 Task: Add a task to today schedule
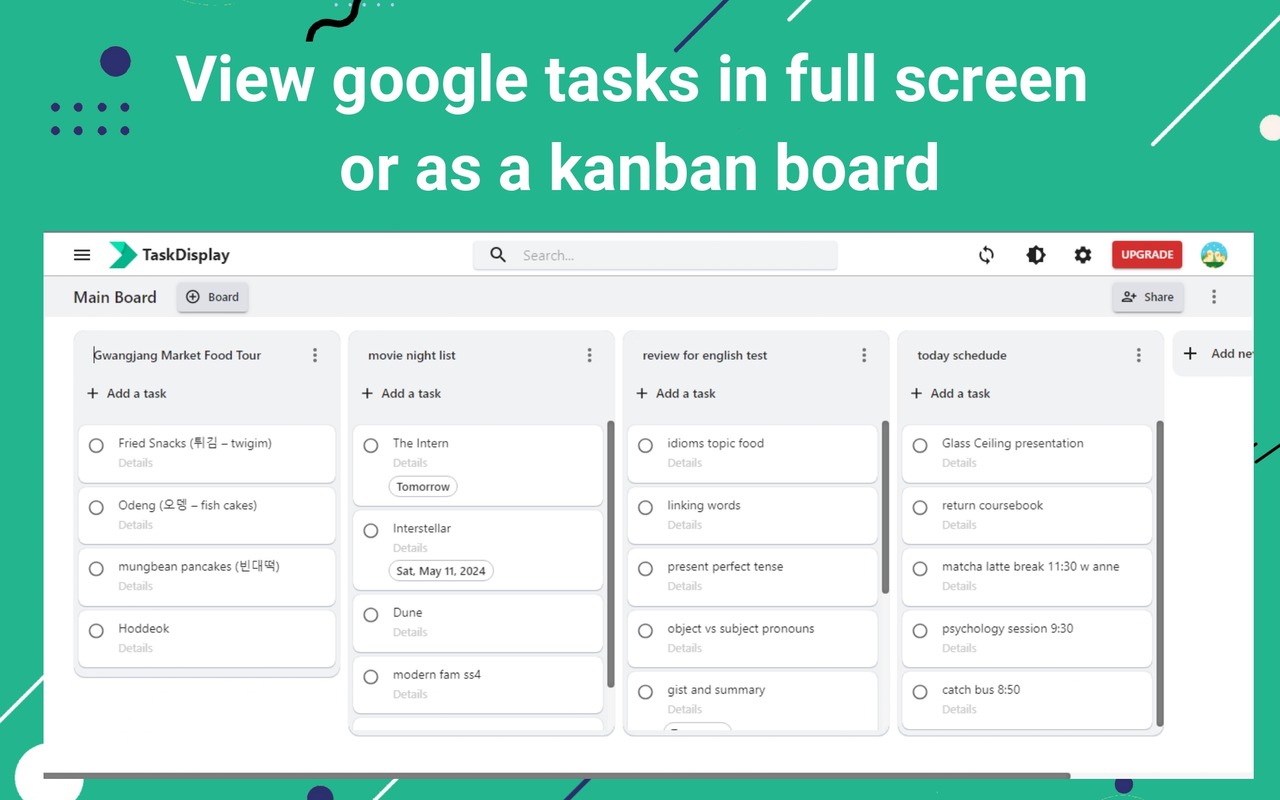pyautogui.click(x=950, y=393)
